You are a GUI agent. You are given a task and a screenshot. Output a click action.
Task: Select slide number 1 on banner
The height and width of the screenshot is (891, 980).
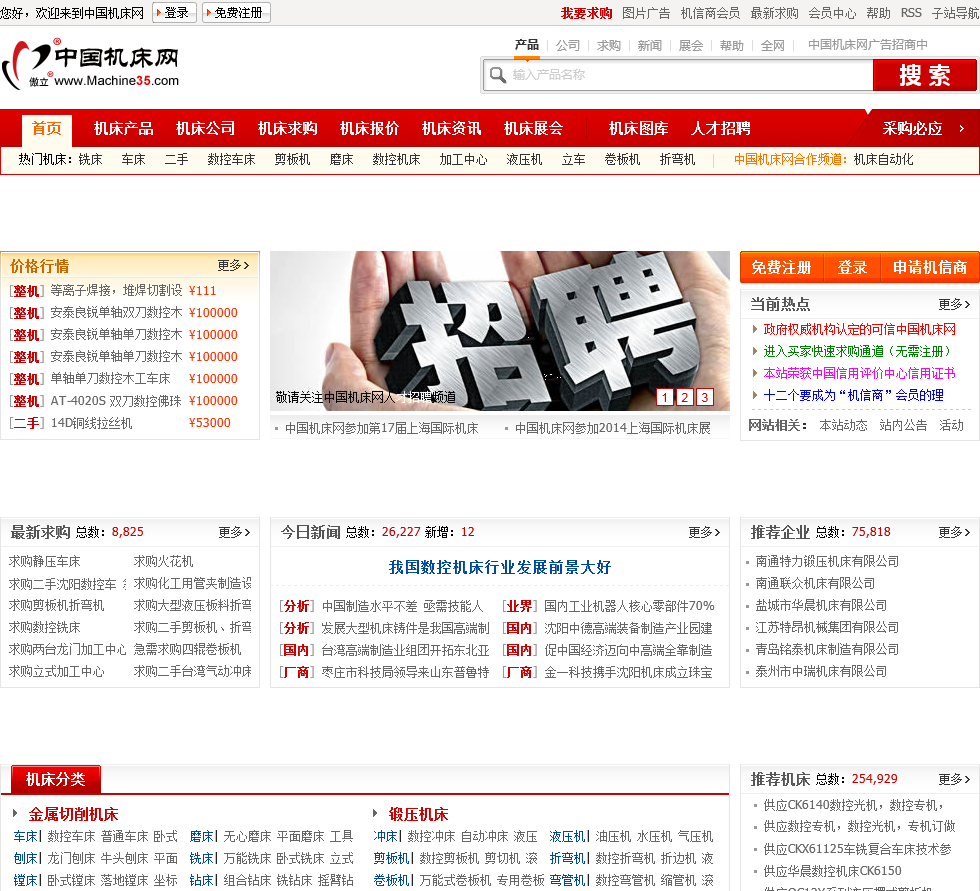tap(665, 397)
